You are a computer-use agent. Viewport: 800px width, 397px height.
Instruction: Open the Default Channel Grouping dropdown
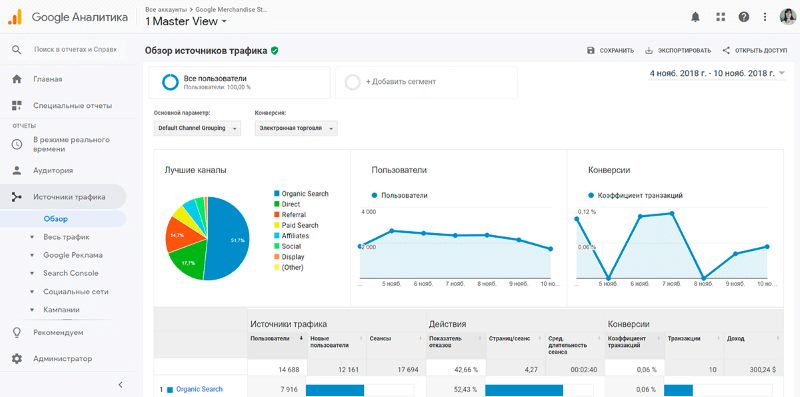[197, 128]
